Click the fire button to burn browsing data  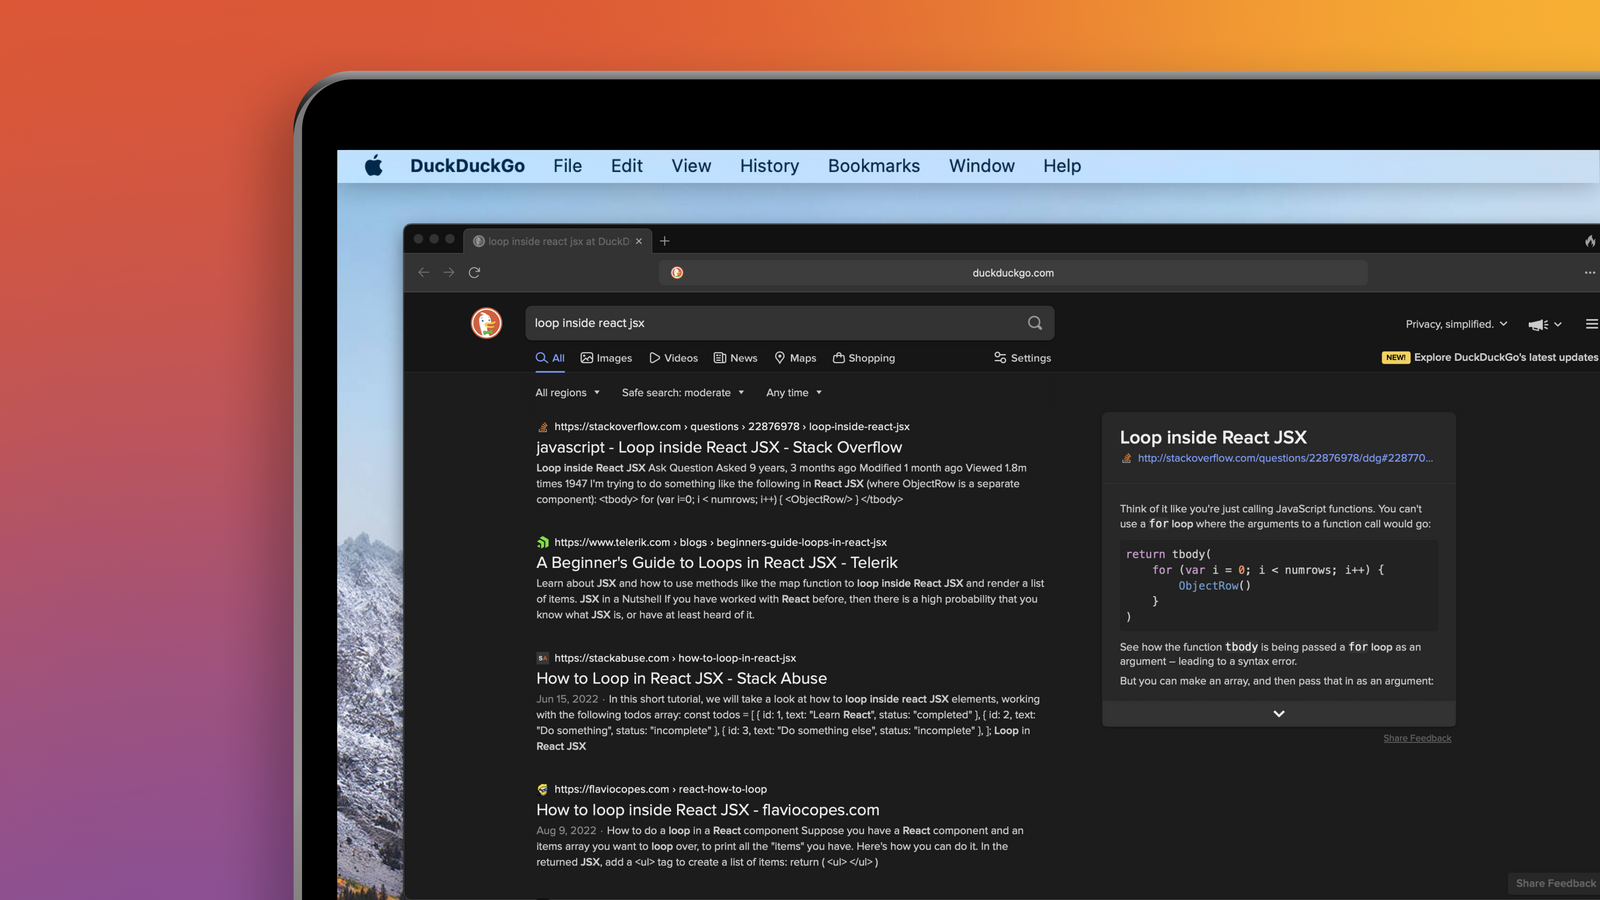[x=1589, y=240]
